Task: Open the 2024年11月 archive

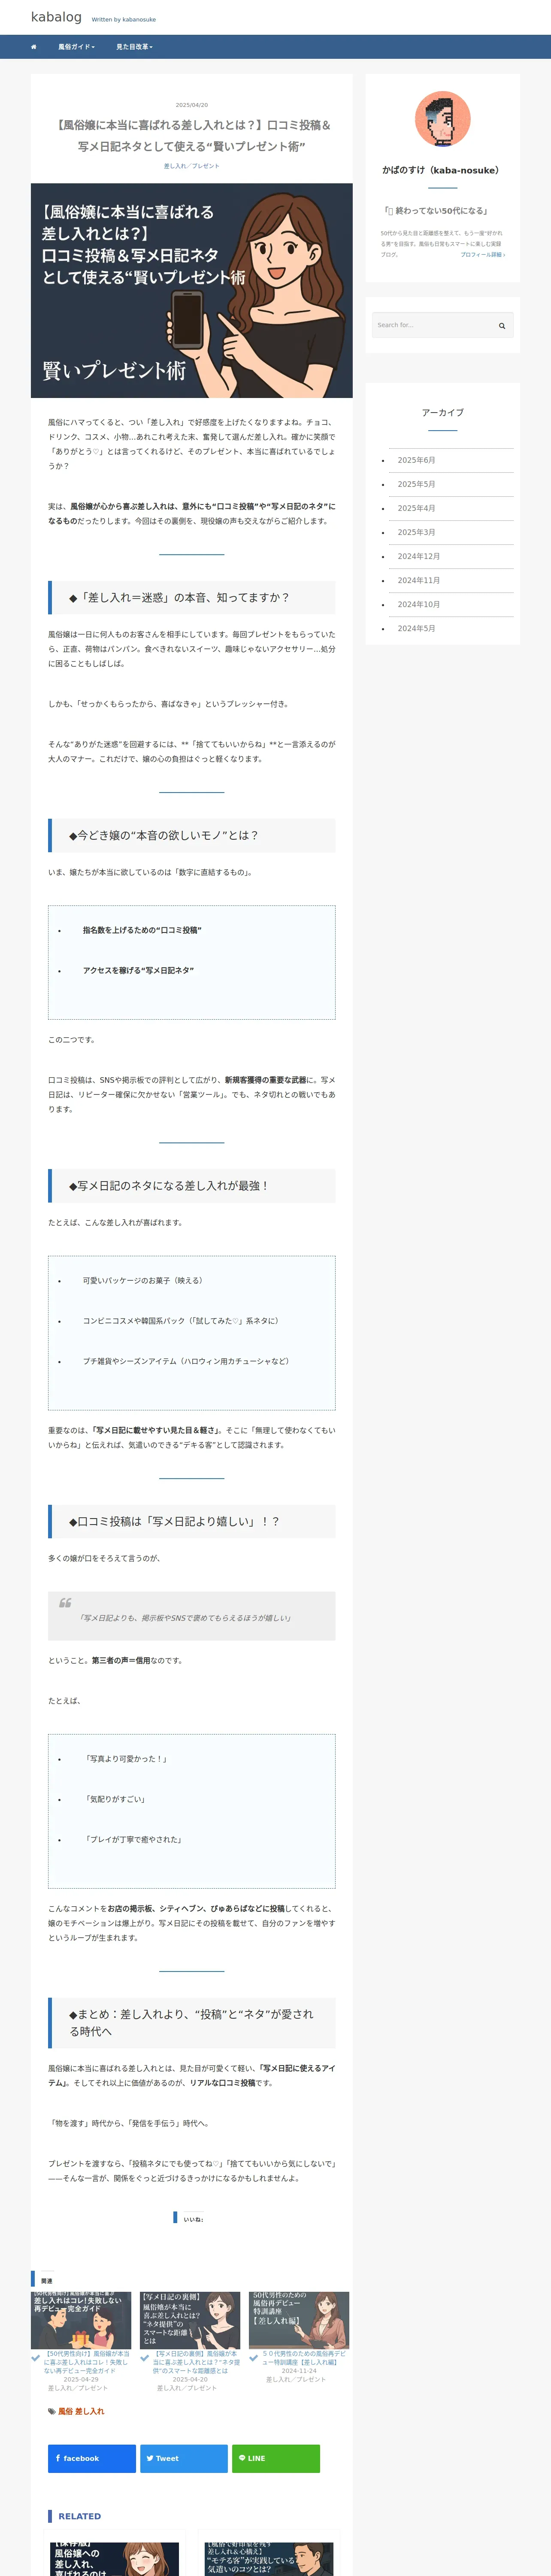Action: tap(418, 580)
